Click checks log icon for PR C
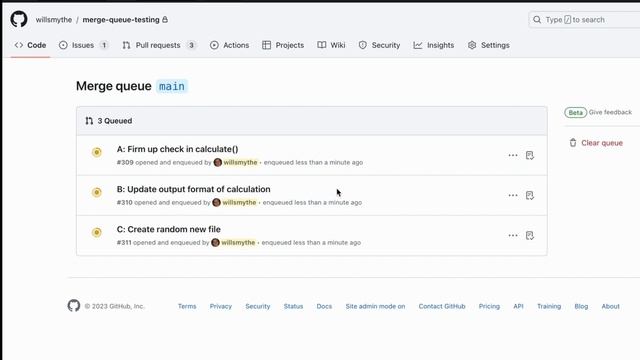Screen dimensions: 640x360 point(530,236)
